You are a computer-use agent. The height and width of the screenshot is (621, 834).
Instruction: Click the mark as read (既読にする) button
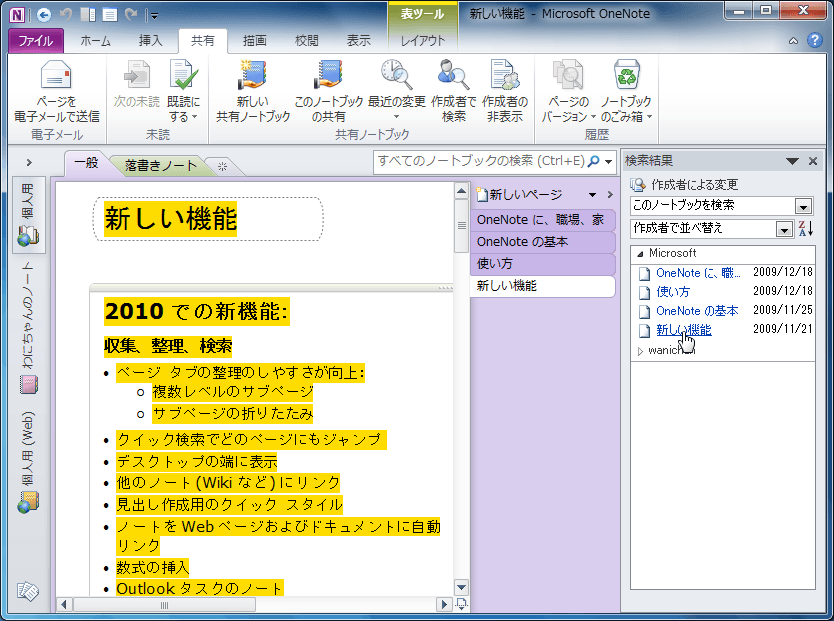[183, 90]
